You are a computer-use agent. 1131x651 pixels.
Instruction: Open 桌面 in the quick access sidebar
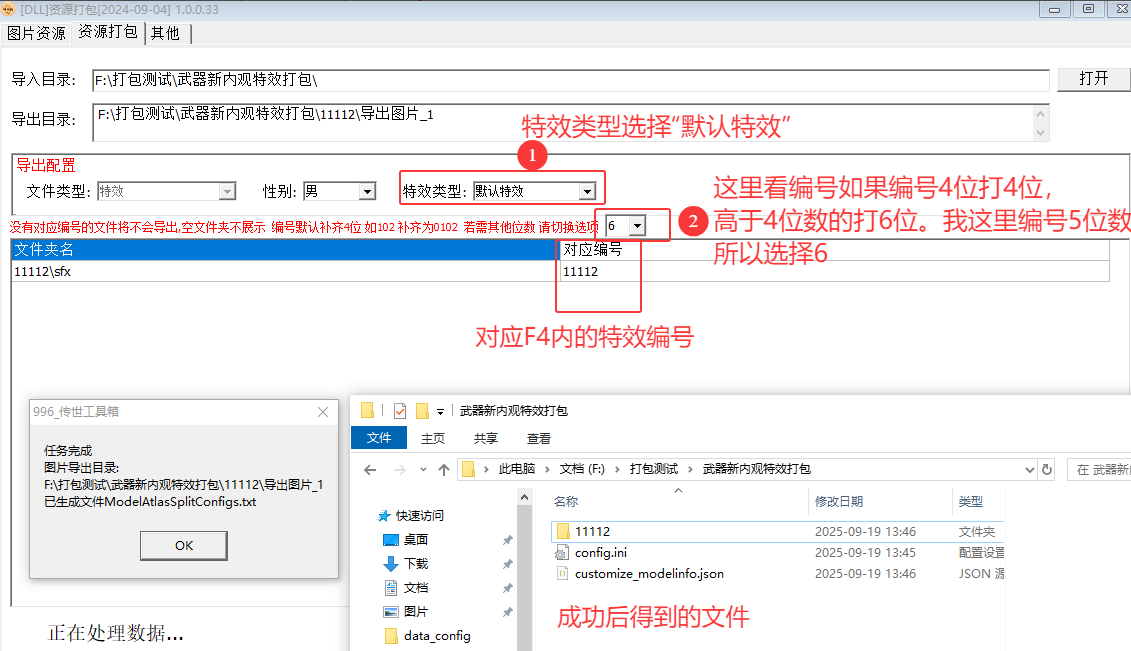point(416,540)
